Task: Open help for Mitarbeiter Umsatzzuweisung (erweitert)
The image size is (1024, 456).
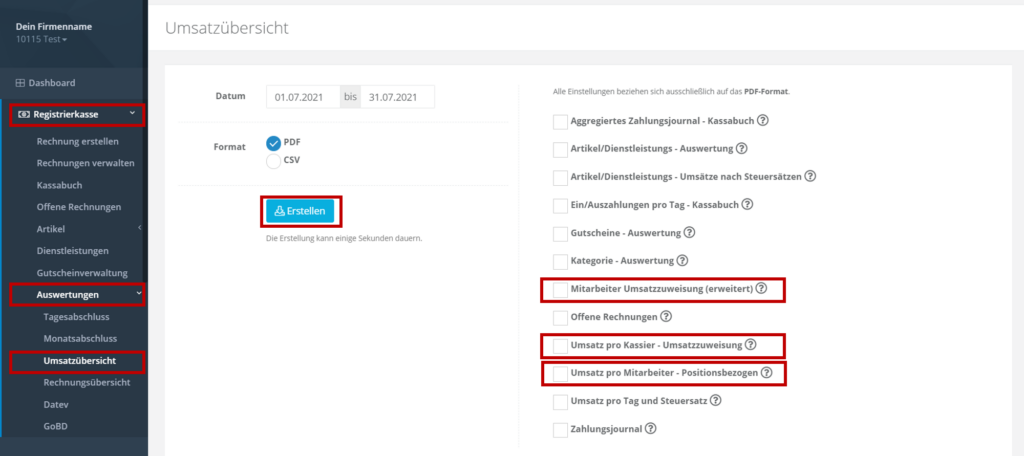Action: 761,288
